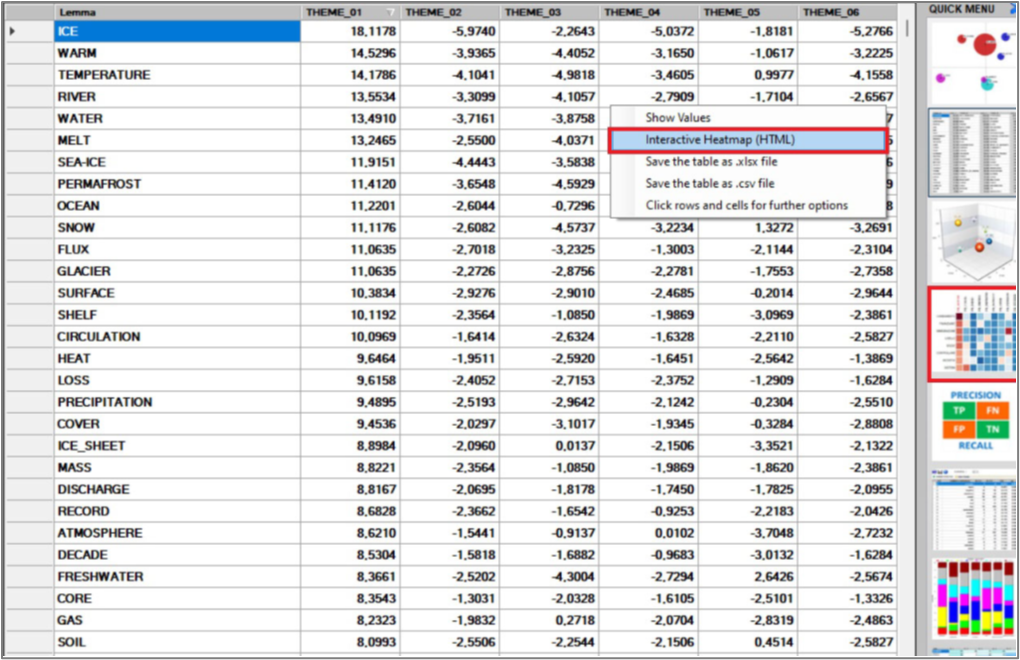Screen dimensions: 1020x660
Task: Choose Save the table as .xlsx file
Action: tap(711, 162)
